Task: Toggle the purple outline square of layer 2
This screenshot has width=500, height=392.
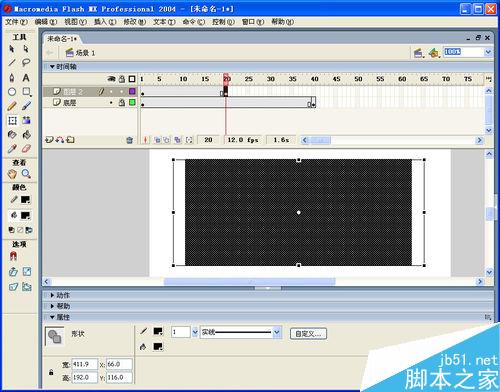Action: click(x=132, y=91)
